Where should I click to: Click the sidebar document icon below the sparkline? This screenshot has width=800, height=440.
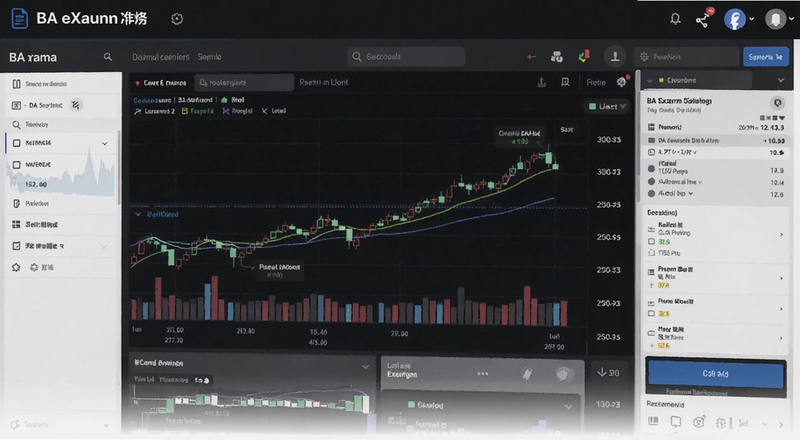click(x=16, y=204)
